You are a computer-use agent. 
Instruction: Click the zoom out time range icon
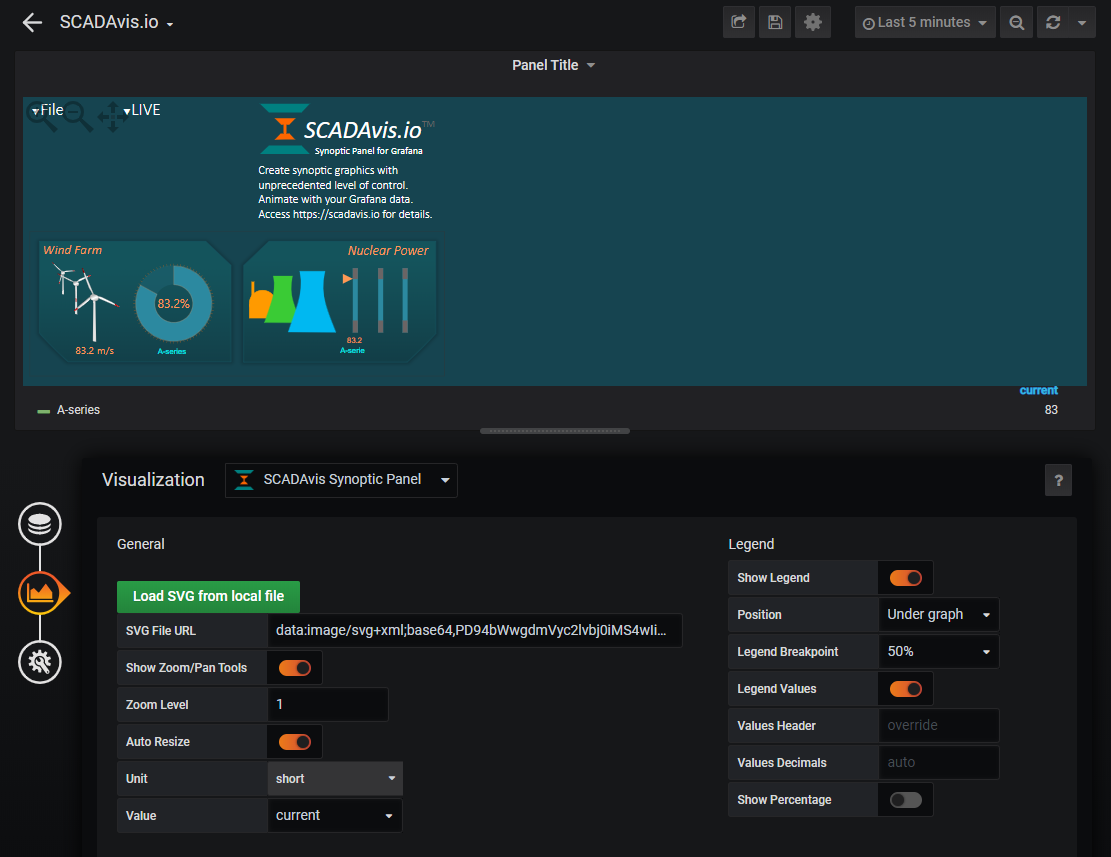tap(1016, 22)
